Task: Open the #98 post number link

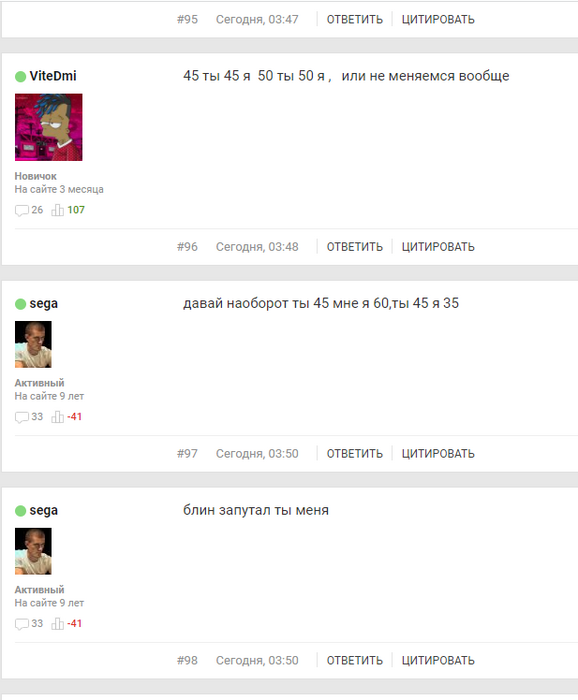Action: click(187, 660)
